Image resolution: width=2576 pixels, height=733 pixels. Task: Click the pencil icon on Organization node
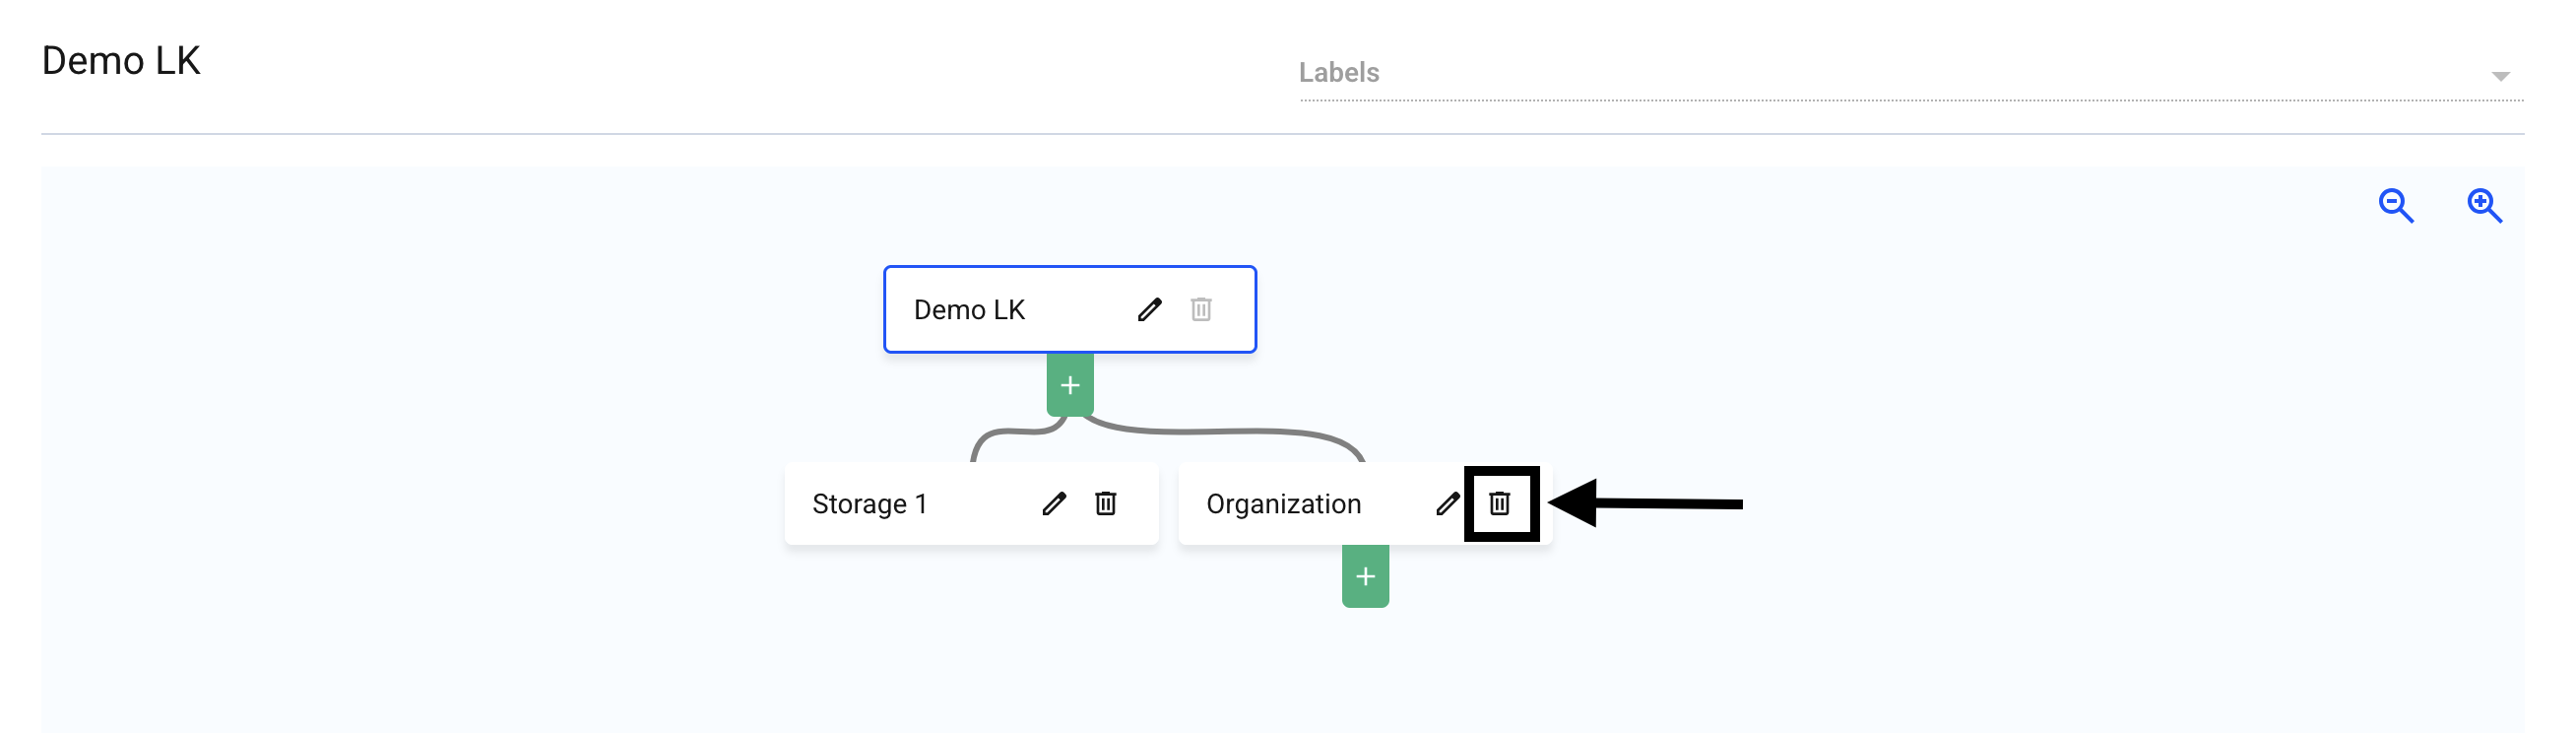tap(1446, 503)
